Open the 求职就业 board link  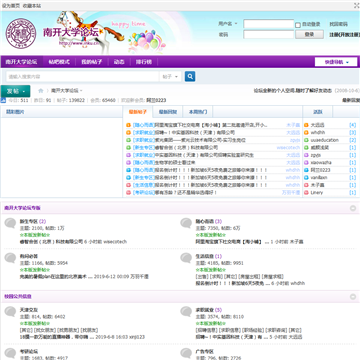[x=204, y=310]
